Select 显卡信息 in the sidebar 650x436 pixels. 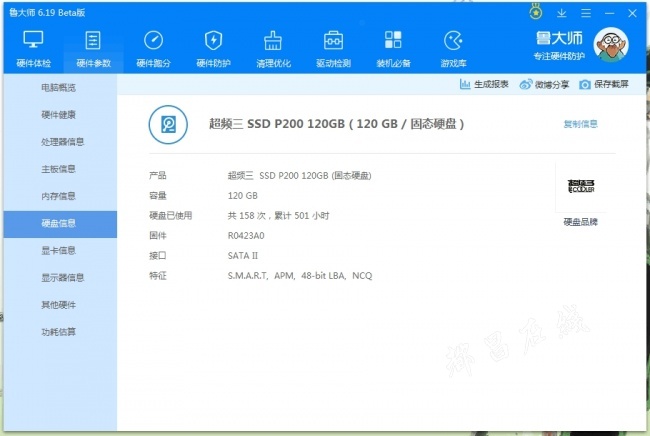58,250
